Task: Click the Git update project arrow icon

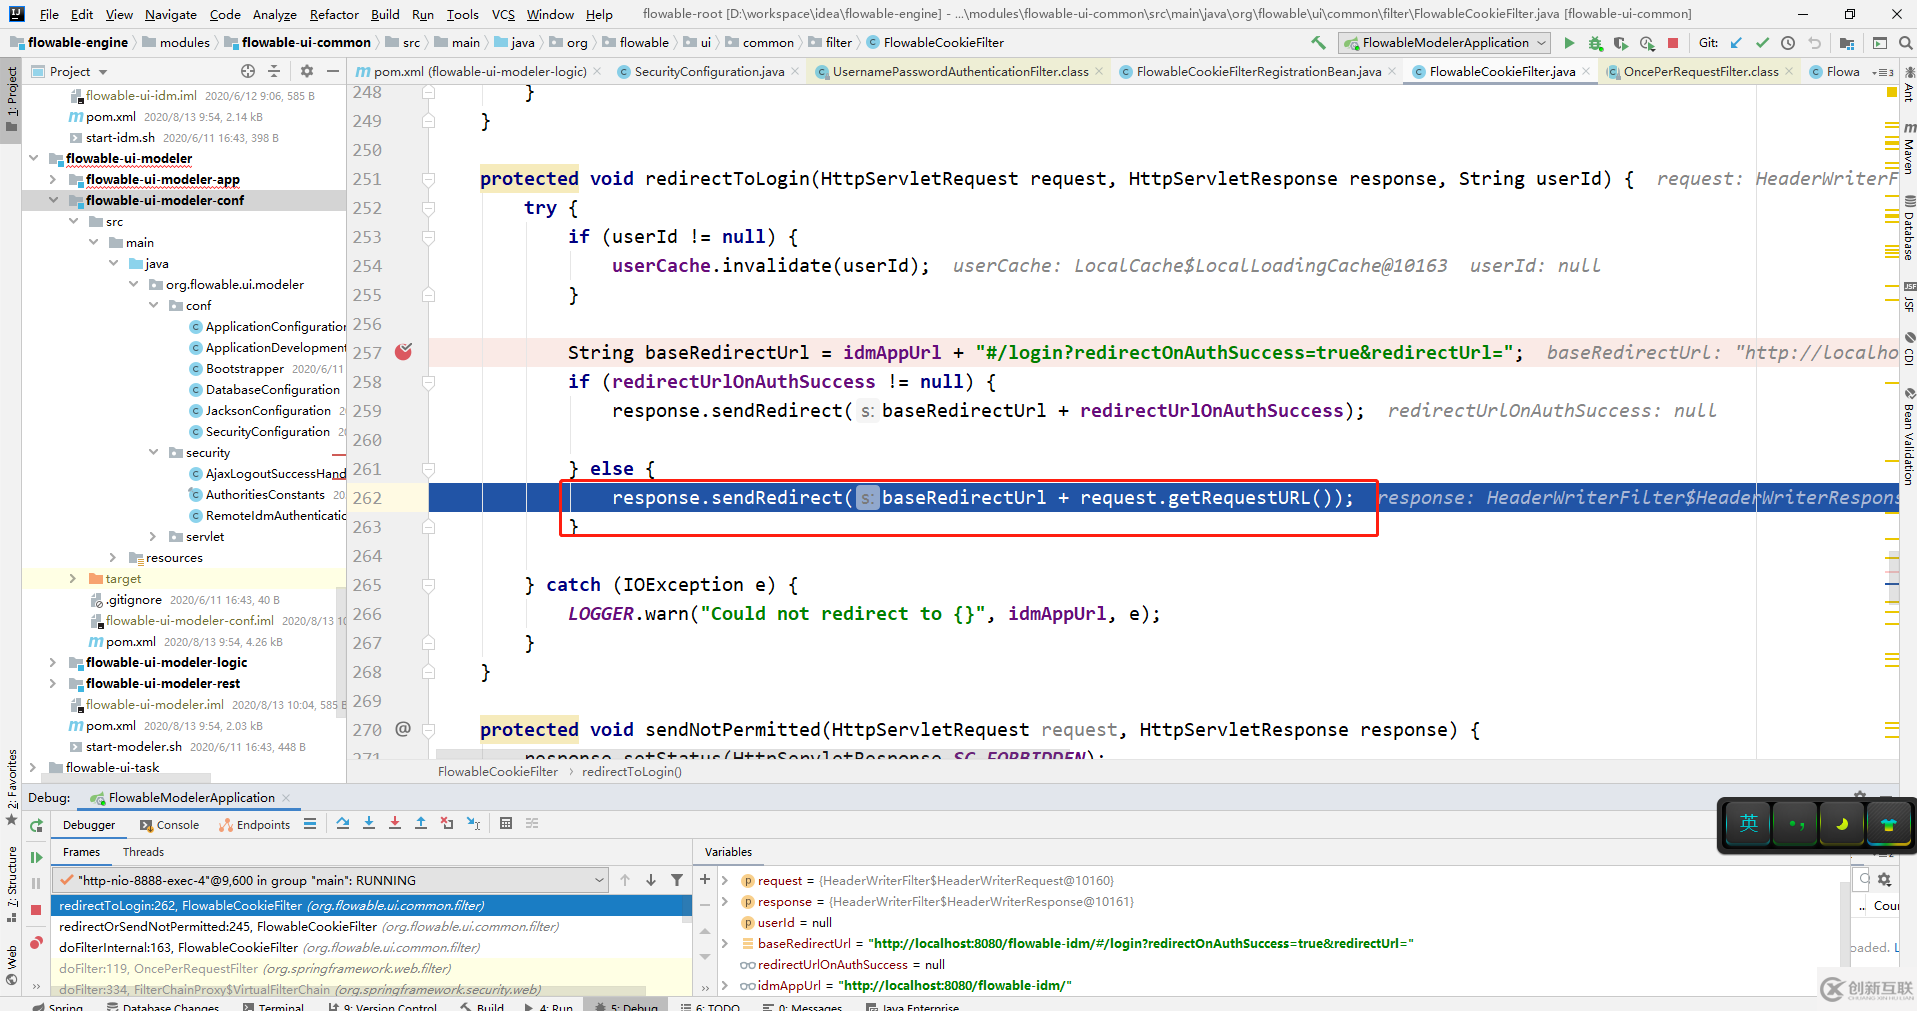Action: pos(1736,43)
